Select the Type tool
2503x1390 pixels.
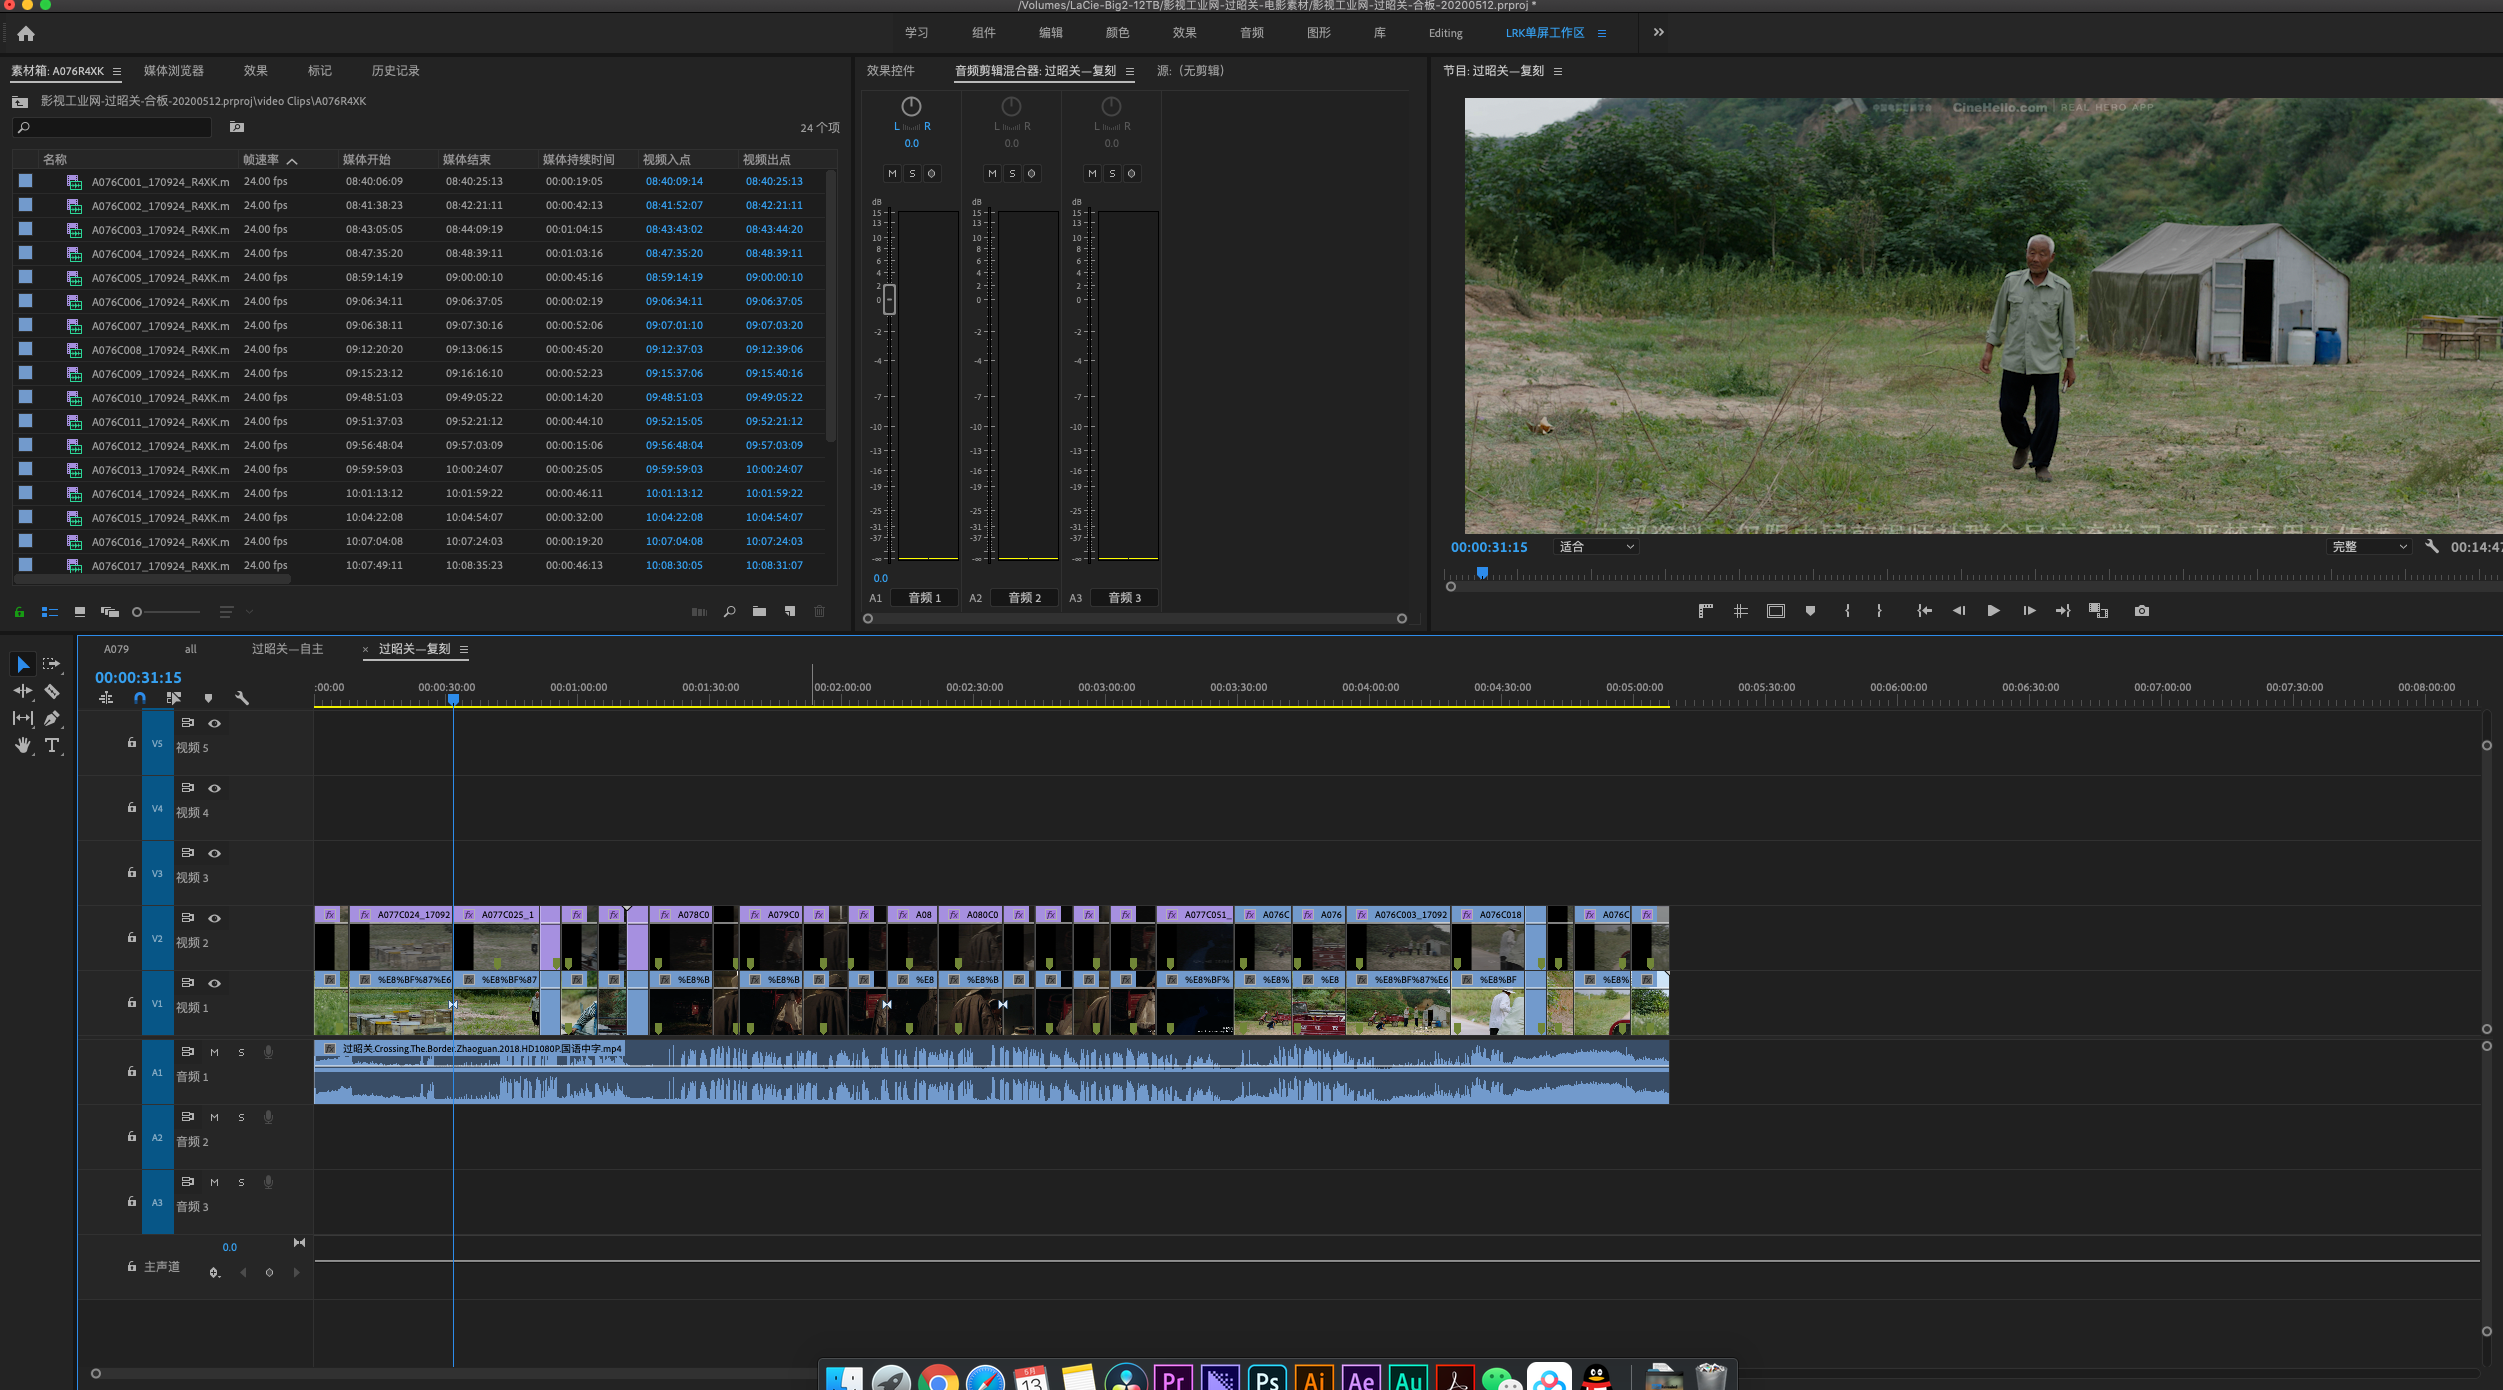(52, 745)
